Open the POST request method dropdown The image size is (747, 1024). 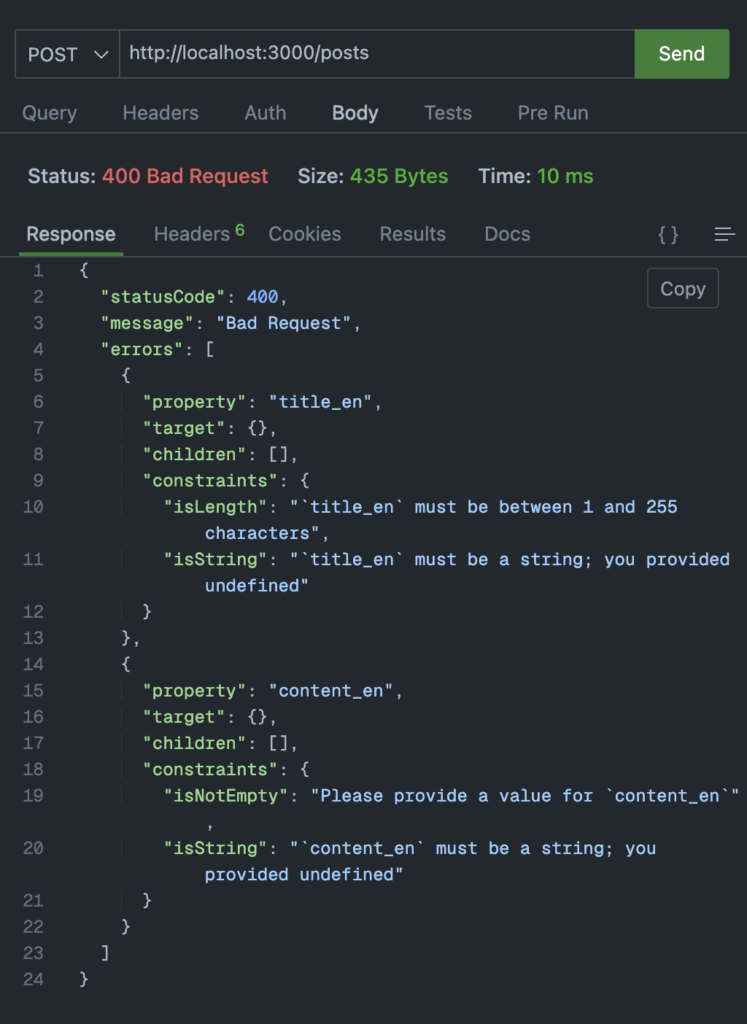66,54
